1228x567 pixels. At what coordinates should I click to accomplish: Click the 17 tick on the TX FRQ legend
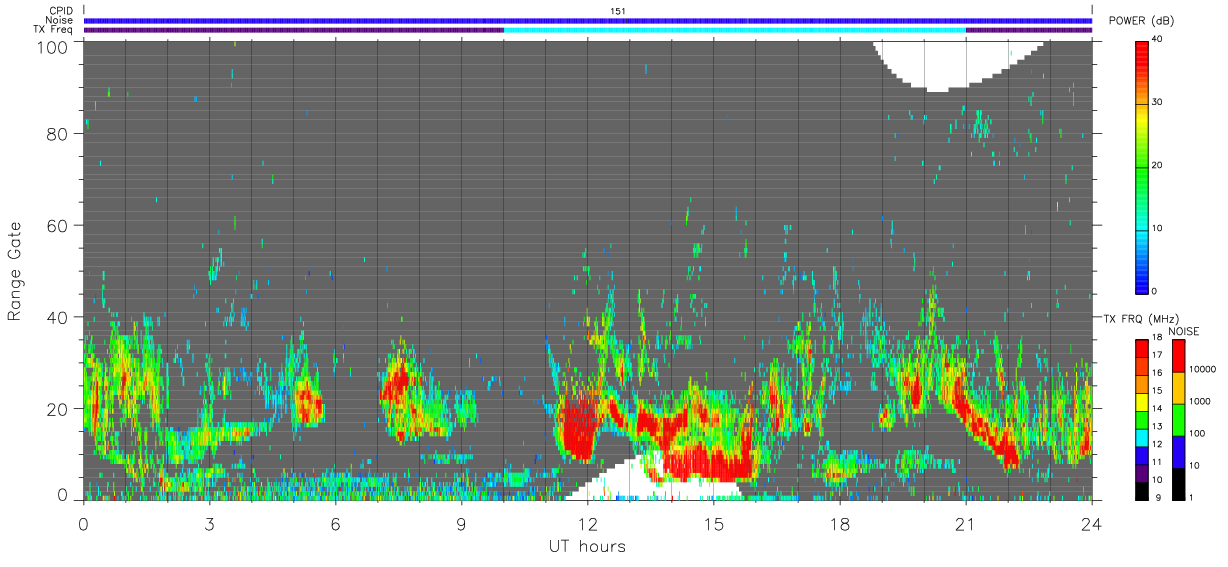point(1156,355)
